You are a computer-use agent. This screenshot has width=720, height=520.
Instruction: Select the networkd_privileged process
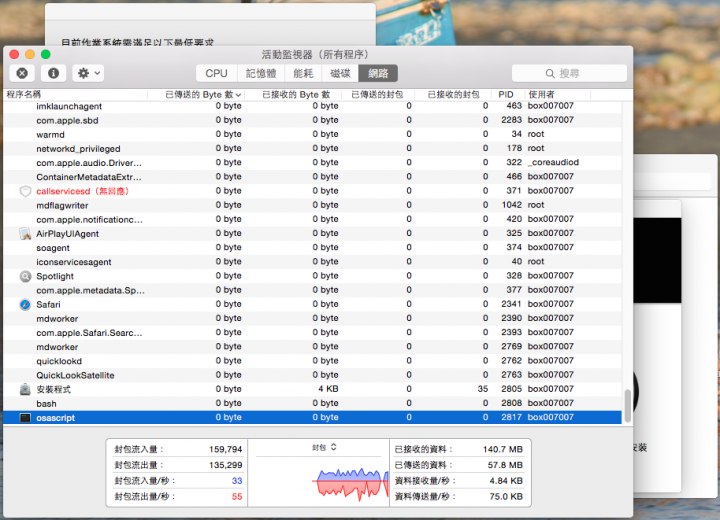[x=312, y=148]
